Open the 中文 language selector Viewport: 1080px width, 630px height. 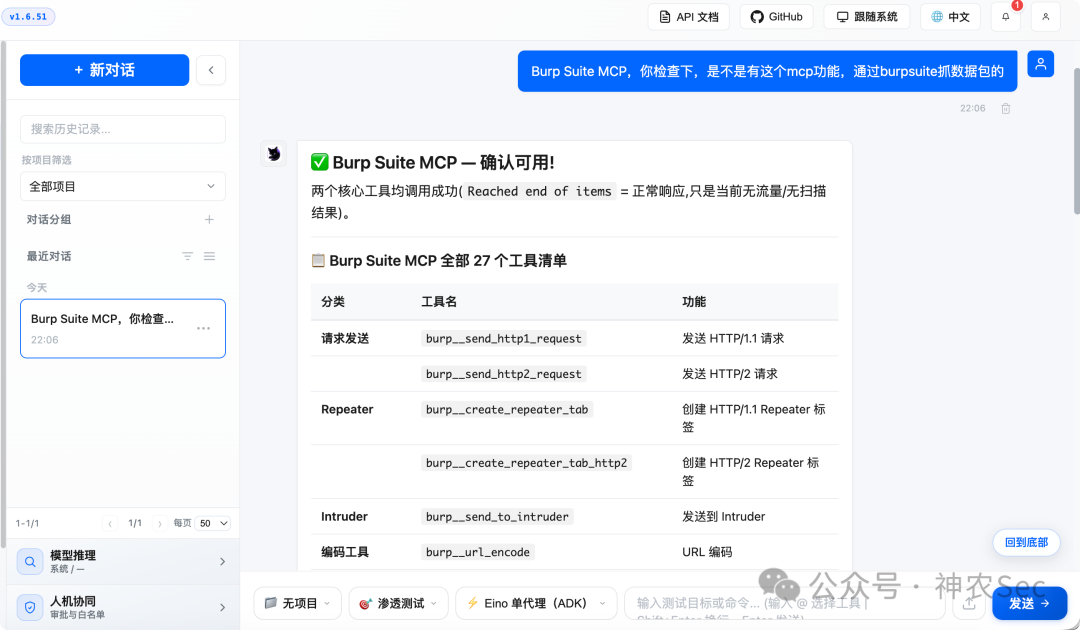point(951,17)
